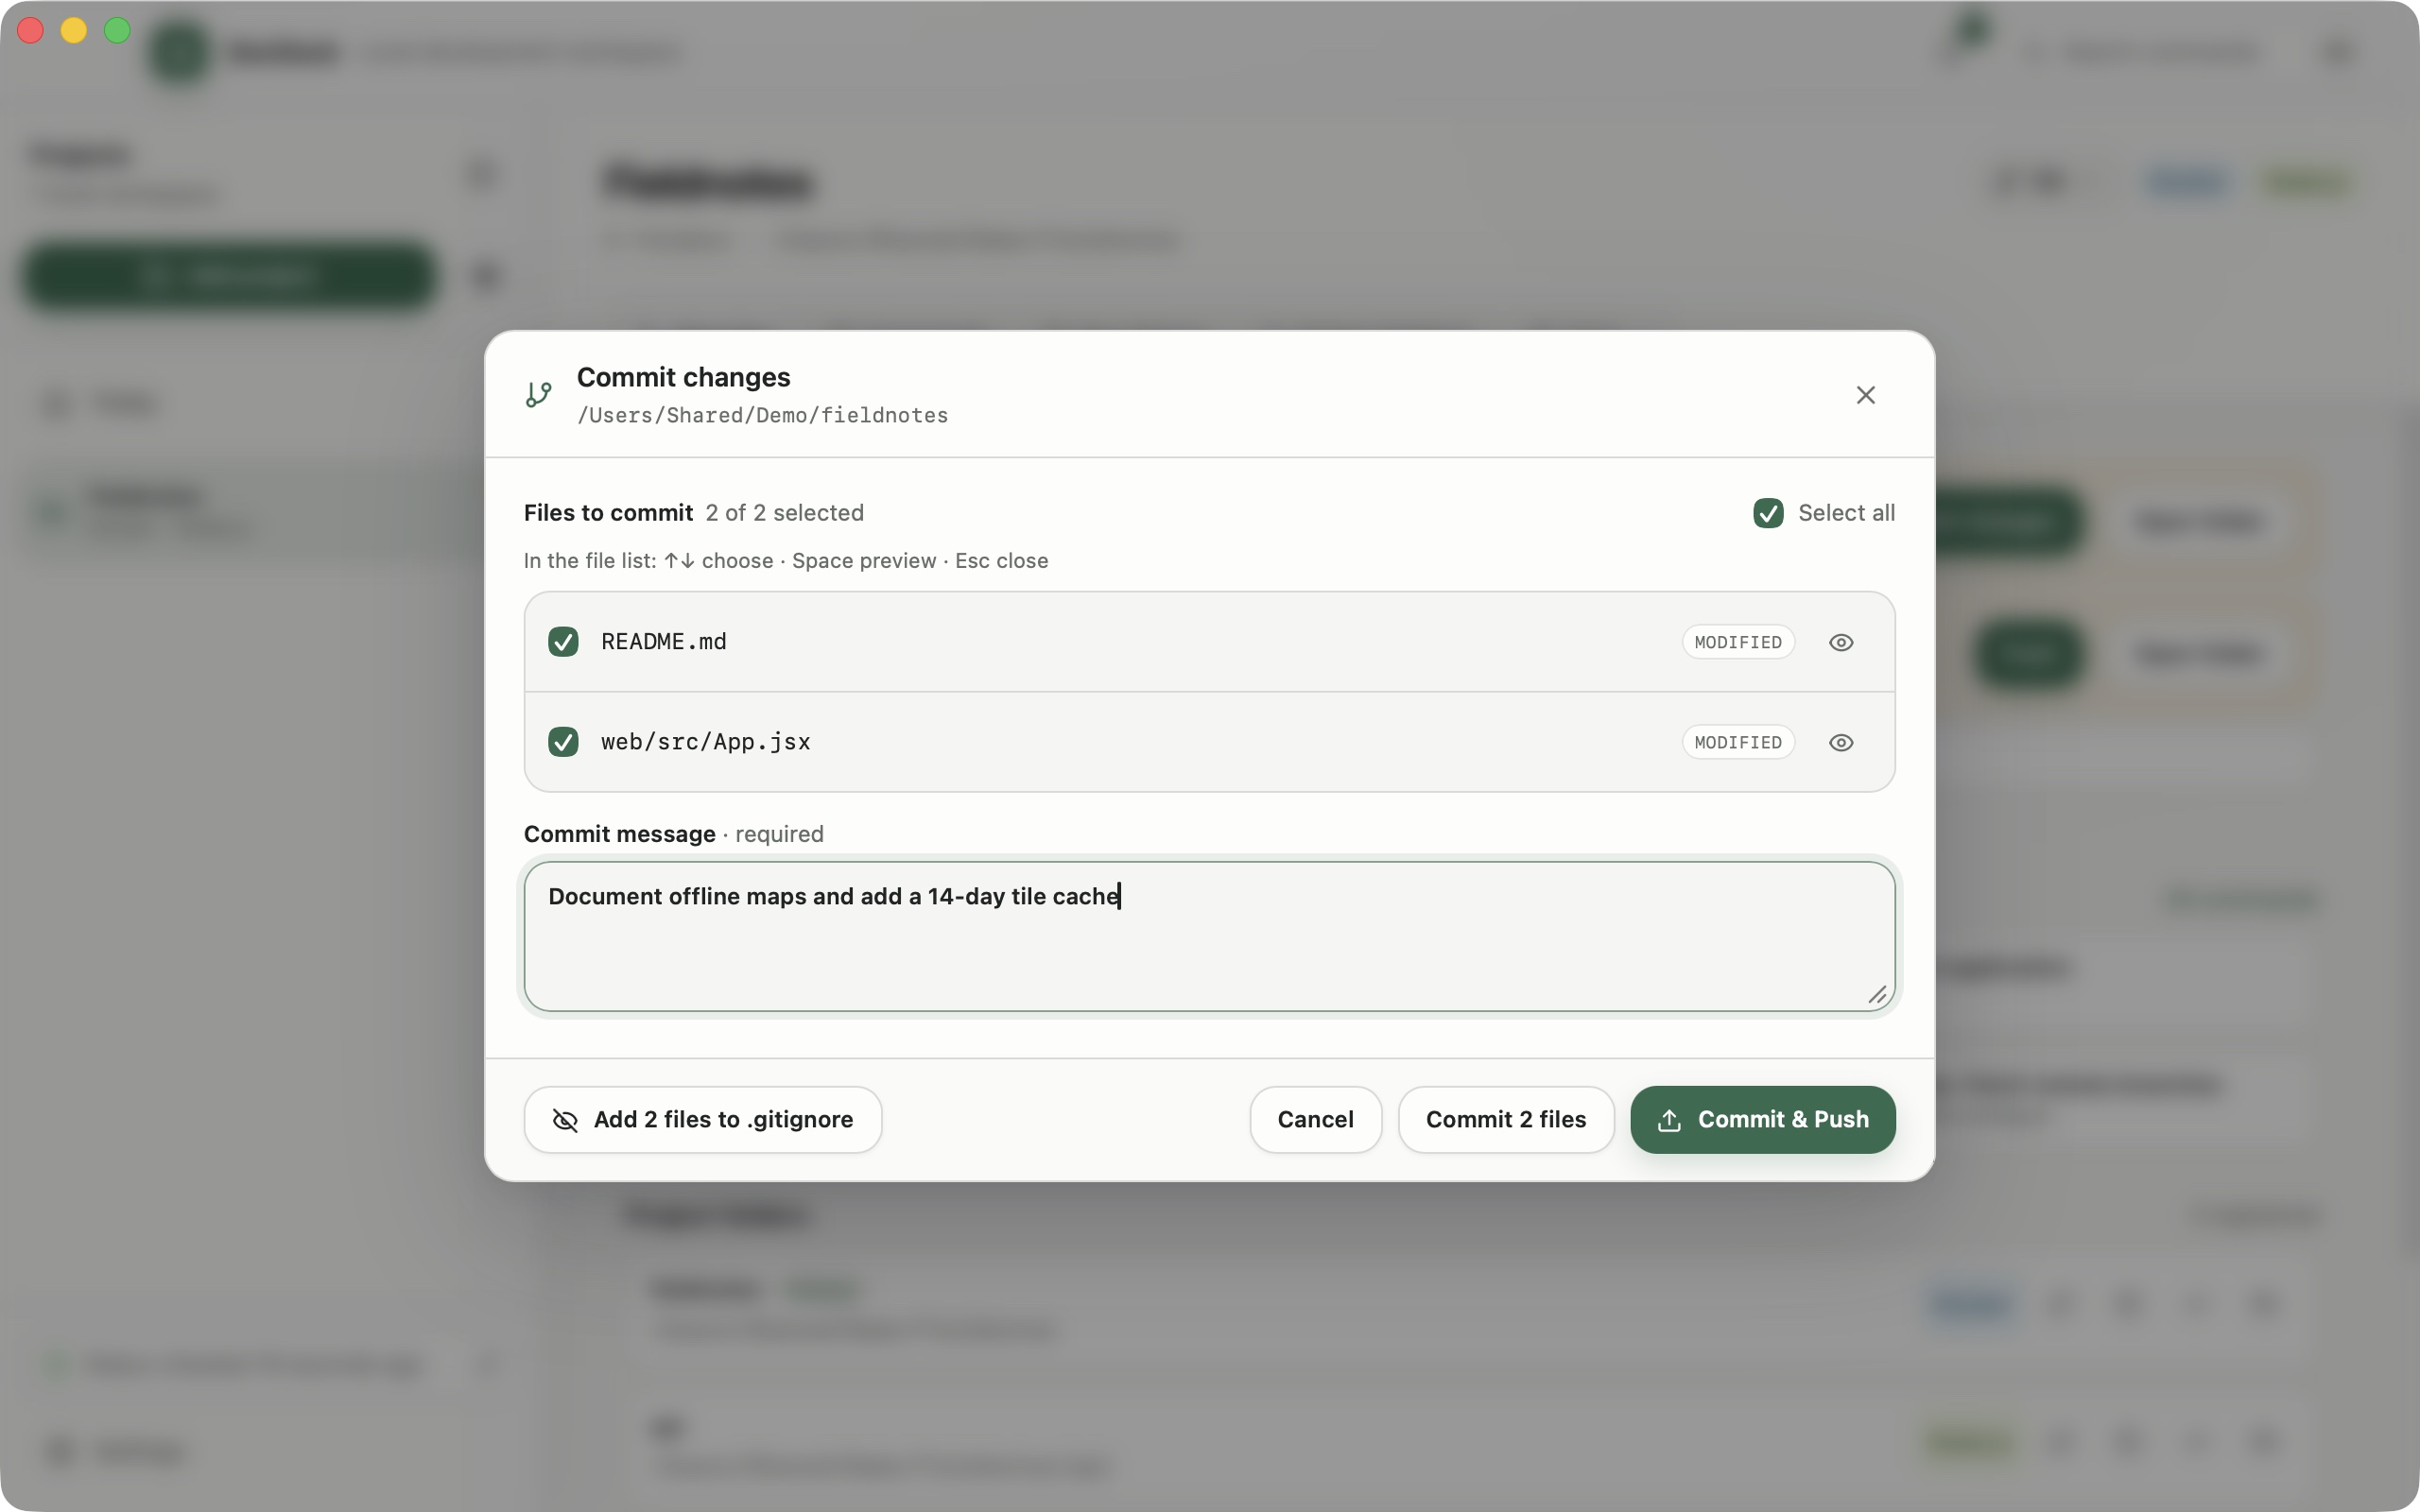
Task: Cancel the commit dialog
Action: pos(1315,1119)
